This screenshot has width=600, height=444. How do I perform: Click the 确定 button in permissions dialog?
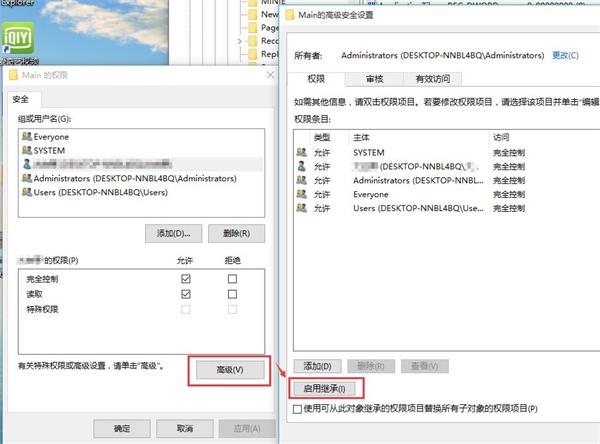[x=121, y=428]
